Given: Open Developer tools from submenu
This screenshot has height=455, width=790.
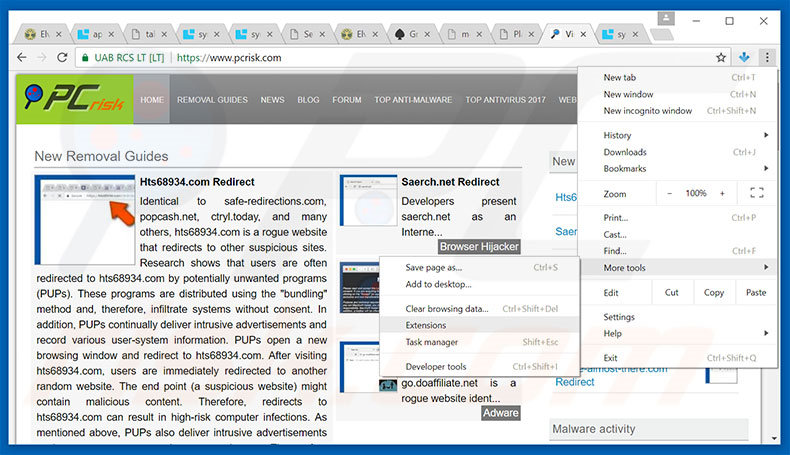Looking at the screenshot, I should tap(435, 367).
